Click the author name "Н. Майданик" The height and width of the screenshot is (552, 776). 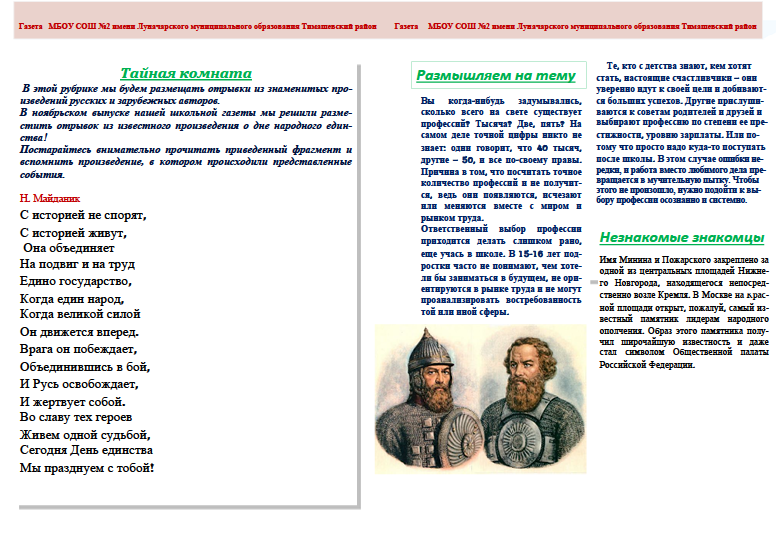[x=49, y=199]
